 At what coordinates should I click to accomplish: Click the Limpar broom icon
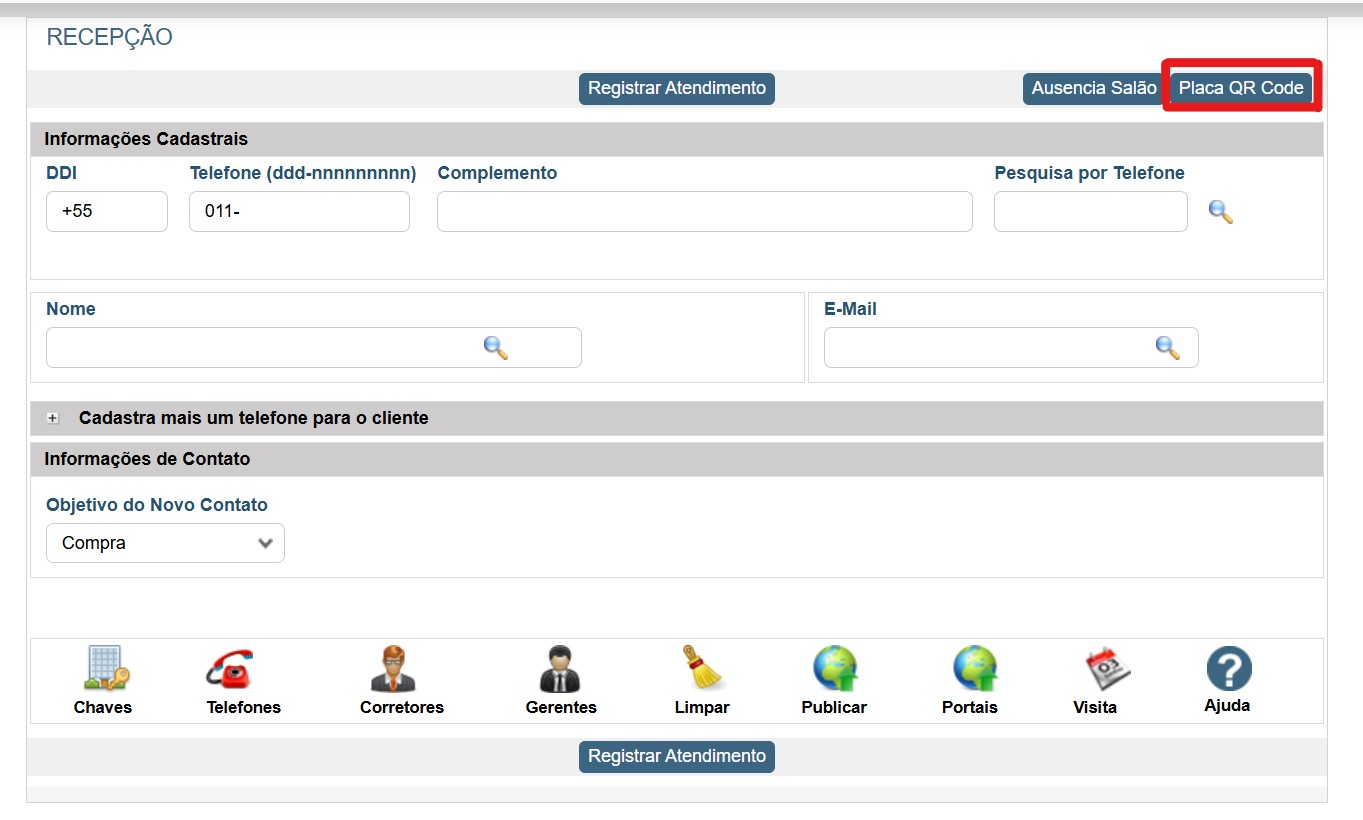click(703, 669)
